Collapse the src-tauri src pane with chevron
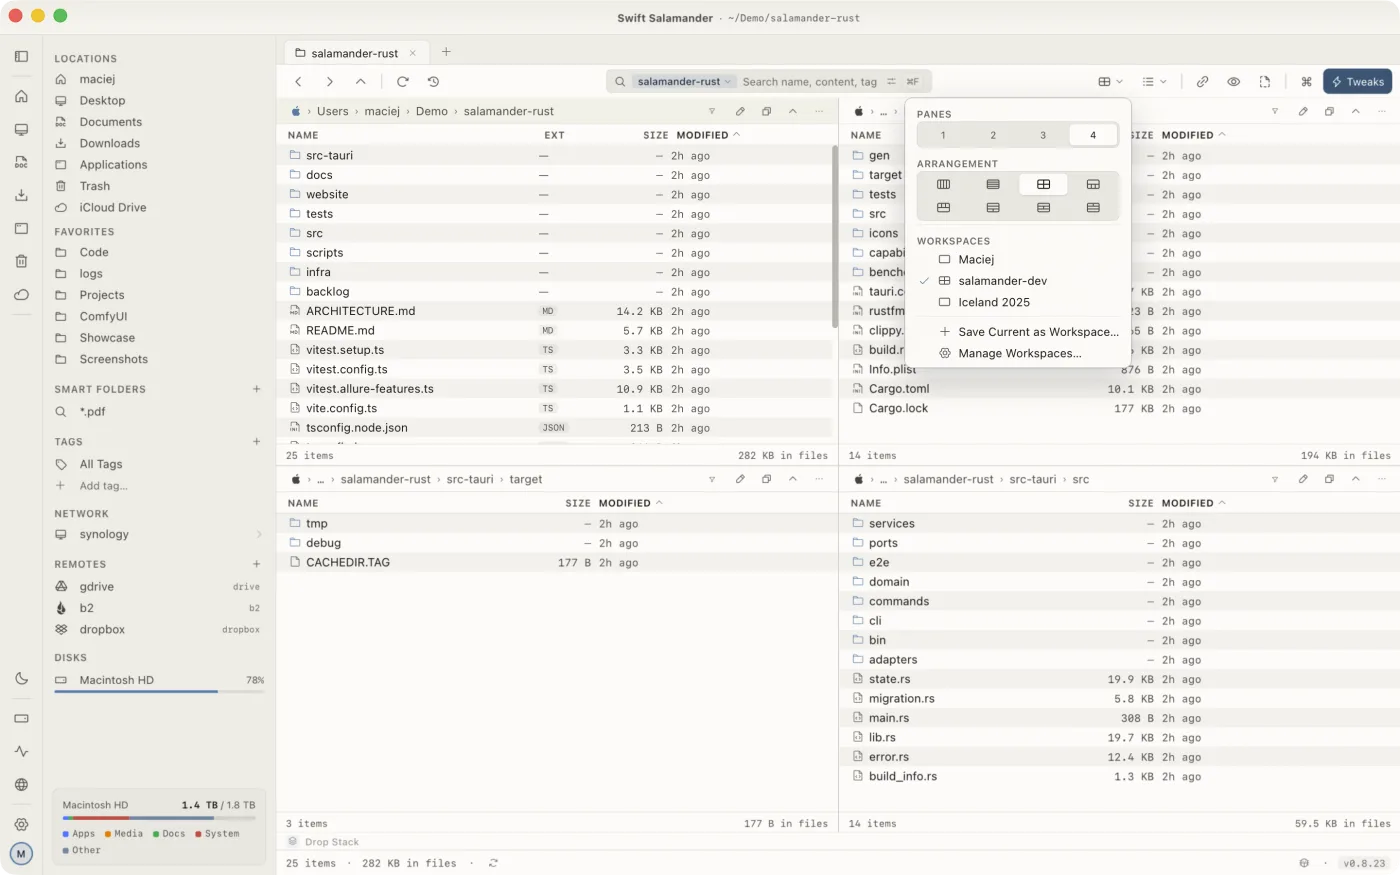 pos(1355,479)
